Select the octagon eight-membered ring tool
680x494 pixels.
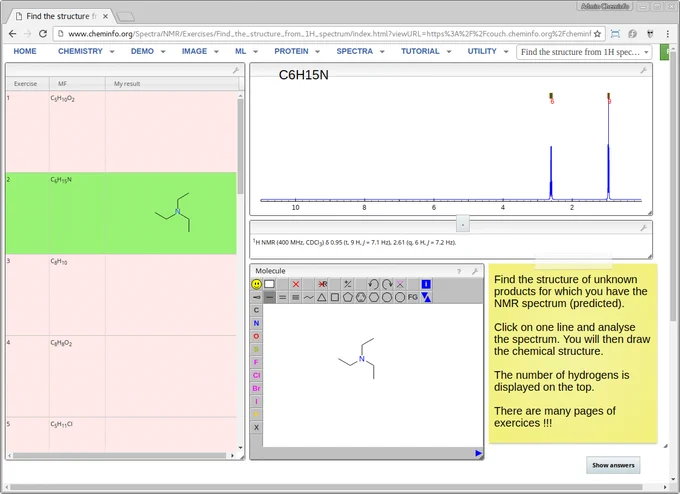[x=400, y=298]
